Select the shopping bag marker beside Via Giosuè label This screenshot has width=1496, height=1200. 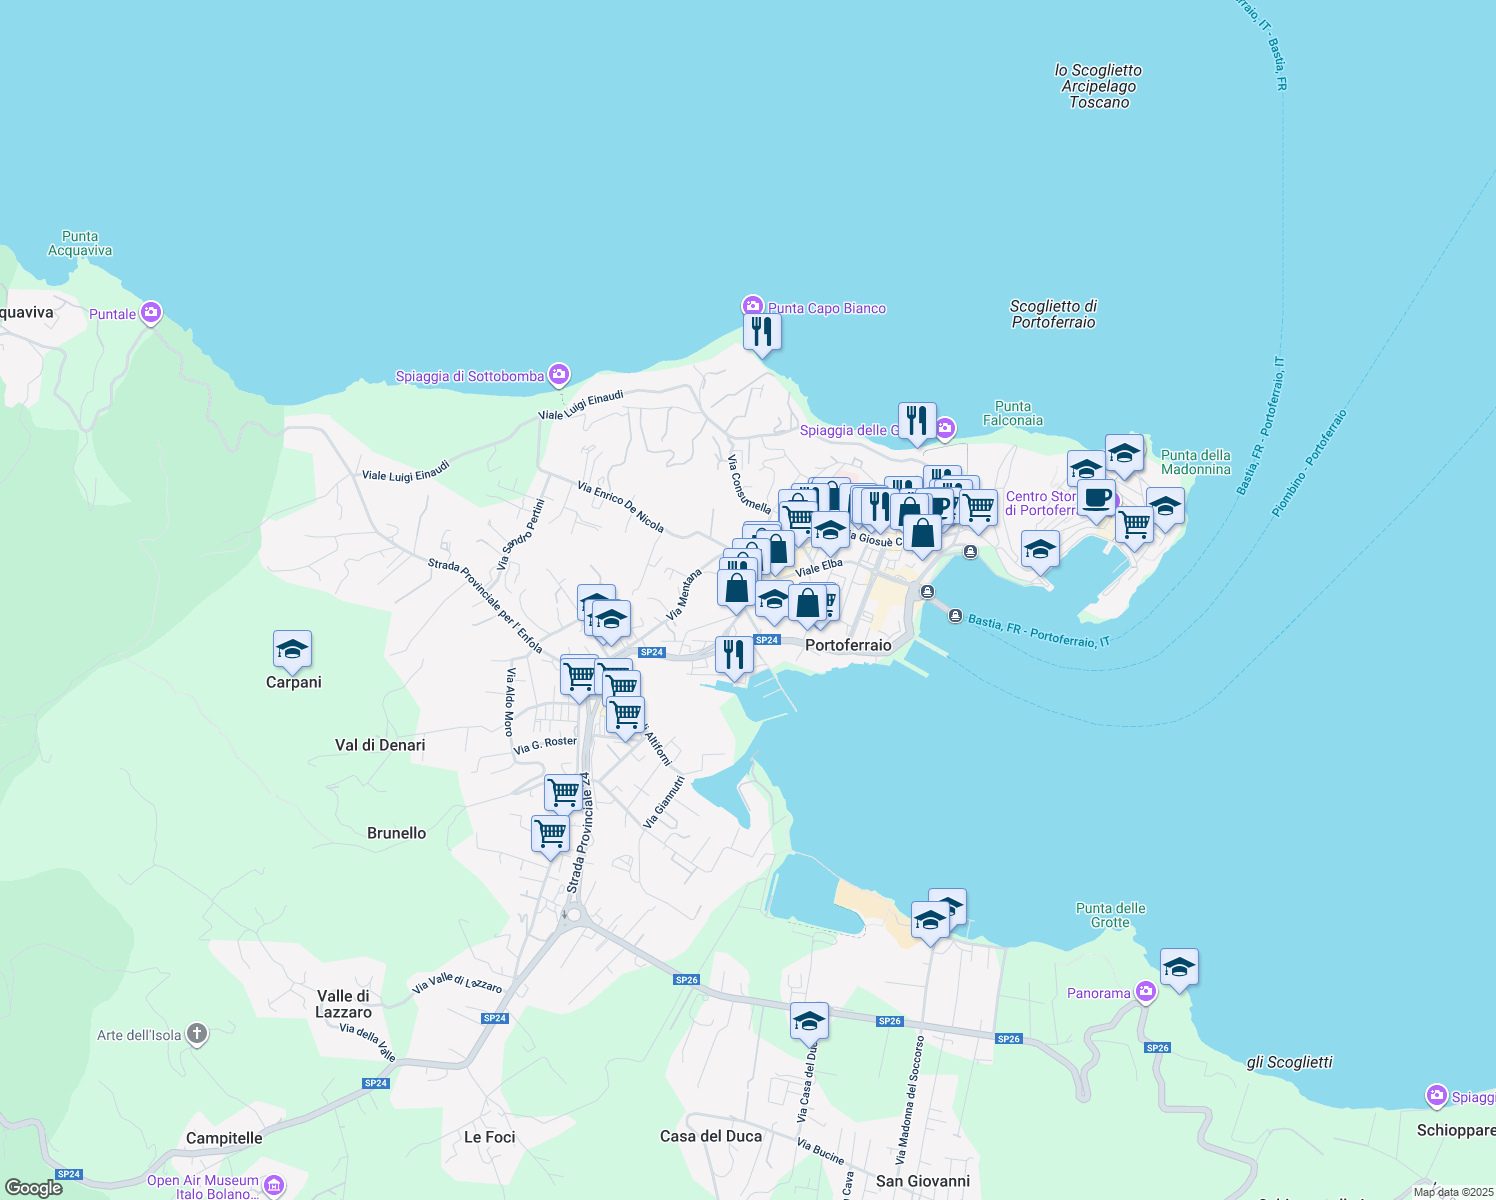click(922, 536)
